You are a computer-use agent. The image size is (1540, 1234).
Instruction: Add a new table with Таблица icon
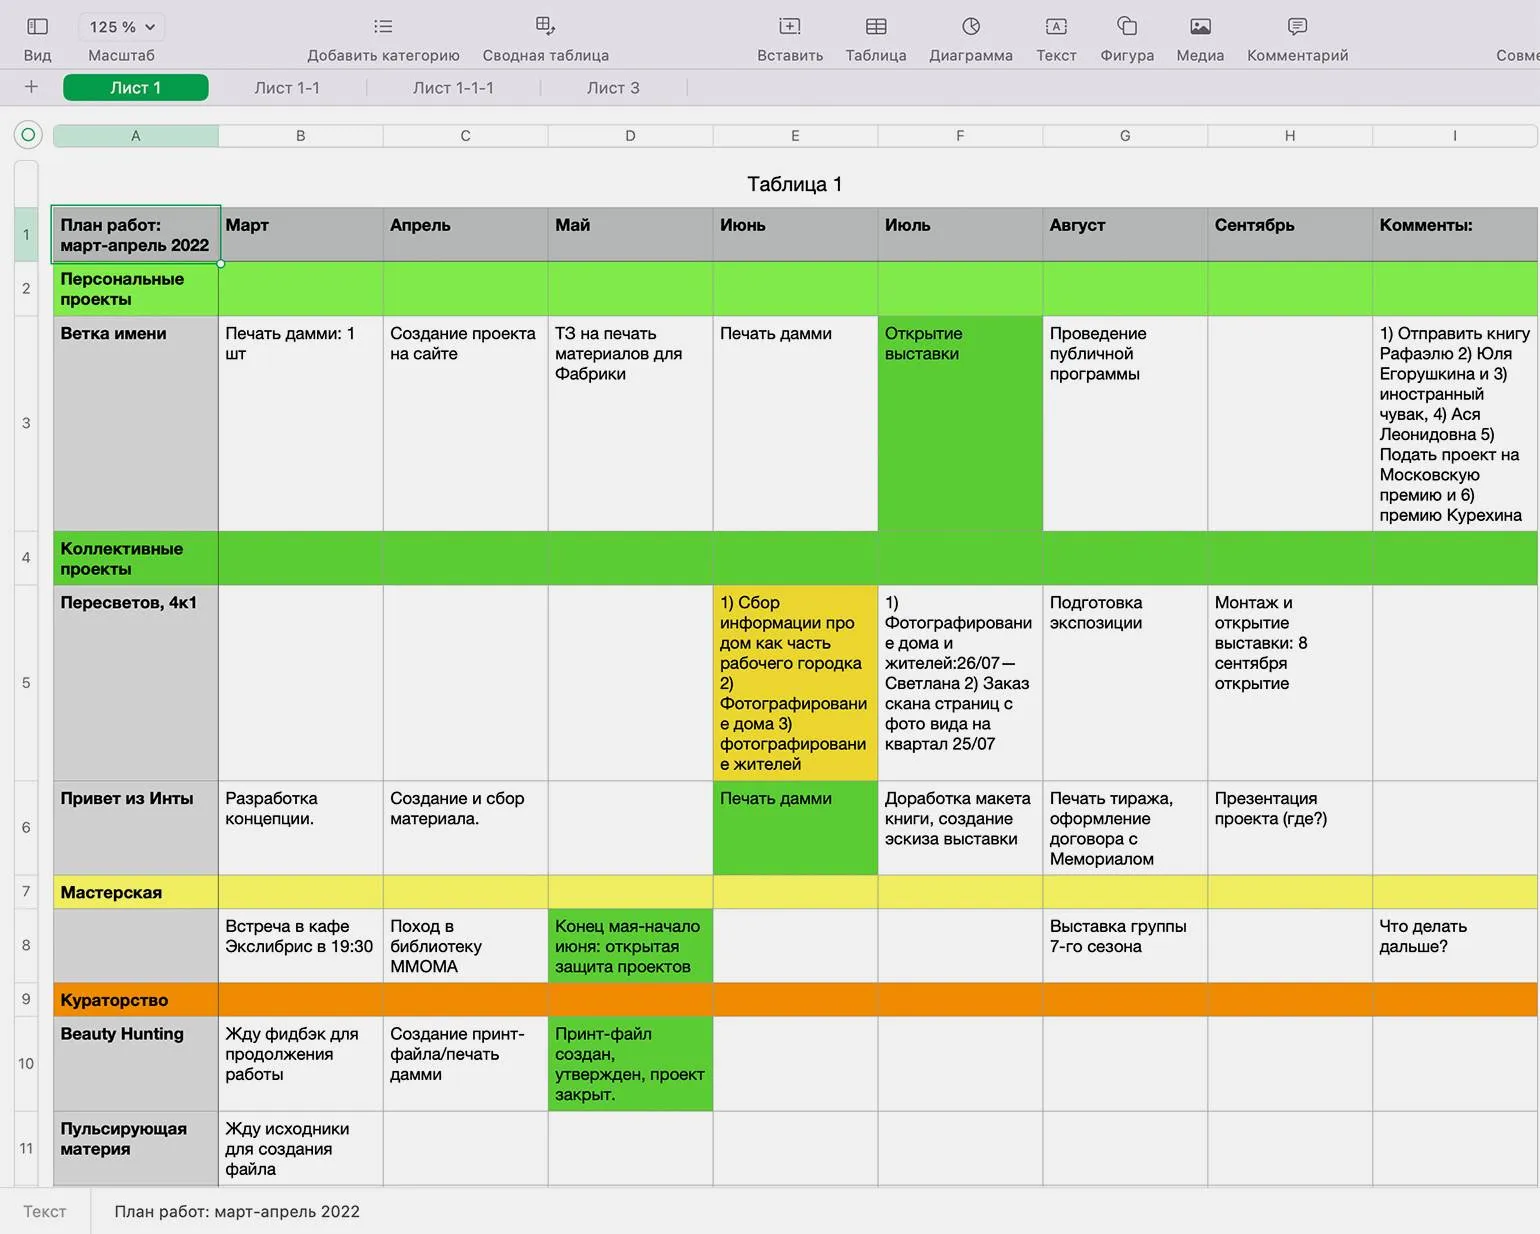coord(875,27)
